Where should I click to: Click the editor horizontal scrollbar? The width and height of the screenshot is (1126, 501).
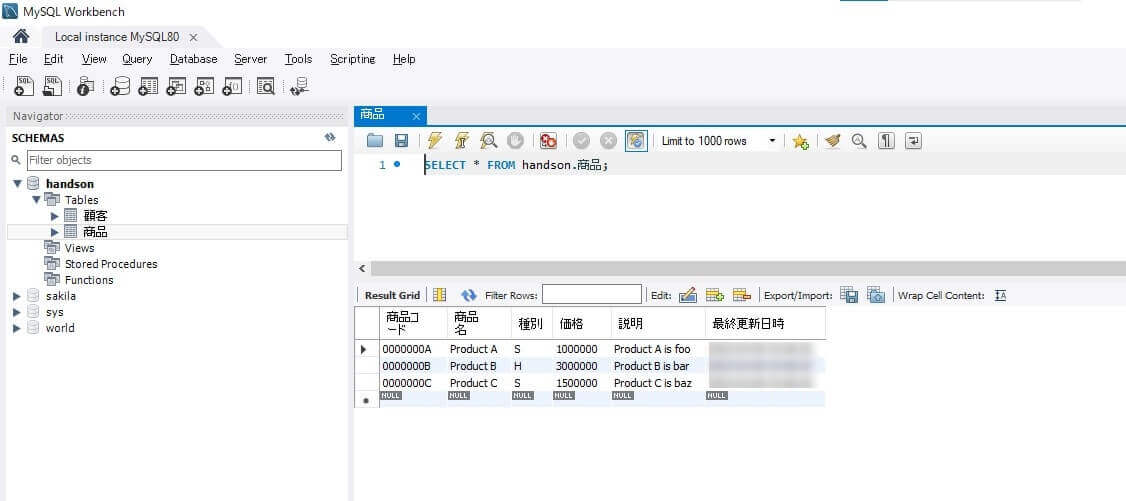748,268
